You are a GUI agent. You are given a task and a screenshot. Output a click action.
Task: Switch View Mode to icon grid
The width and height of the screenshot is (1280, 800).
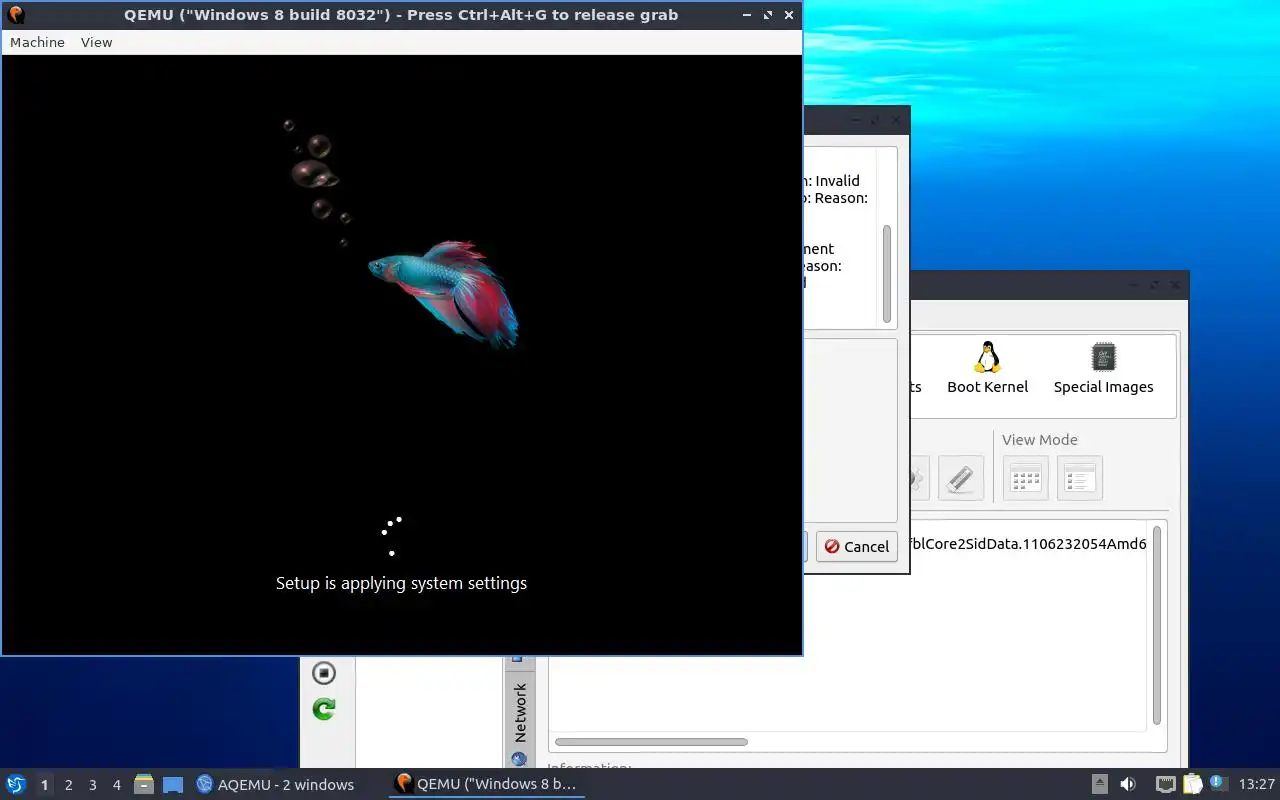[x=1025, y=478]
